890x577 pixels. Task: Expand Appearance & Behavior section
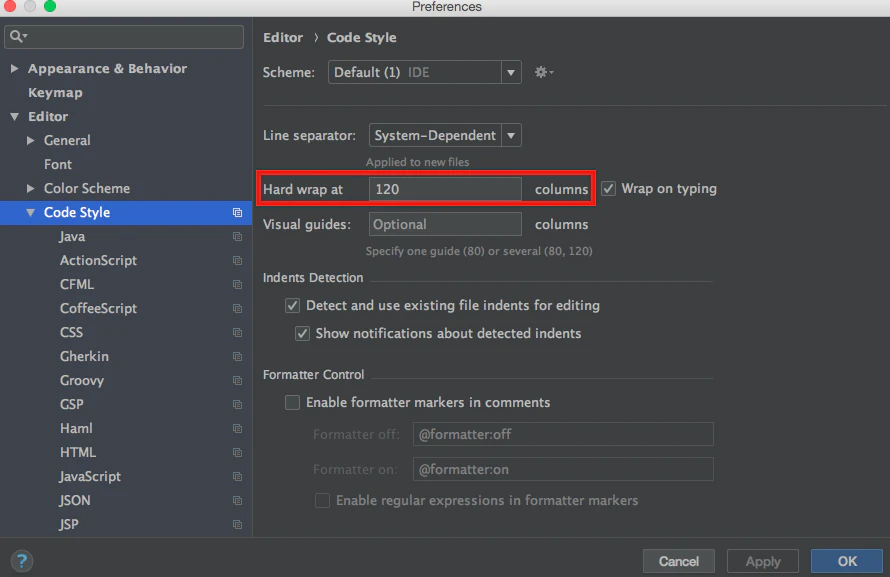(x=15, y=69)
